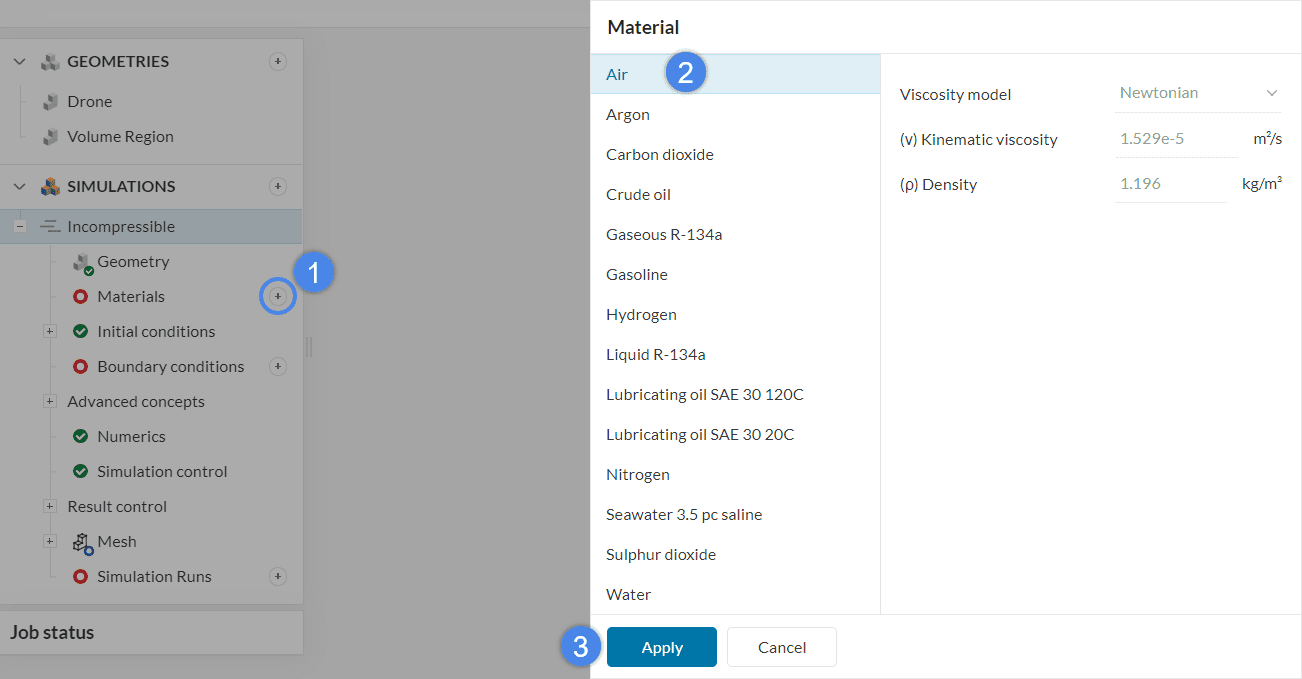Click the Drone geometry cube icon
This screenshot has width=1302, height=679.
[49, 102]
